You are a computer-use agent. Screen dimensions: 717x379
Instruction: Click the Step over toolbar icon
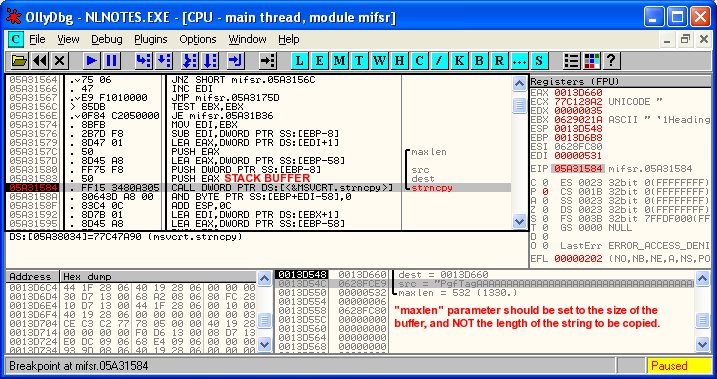pos(164,60)
